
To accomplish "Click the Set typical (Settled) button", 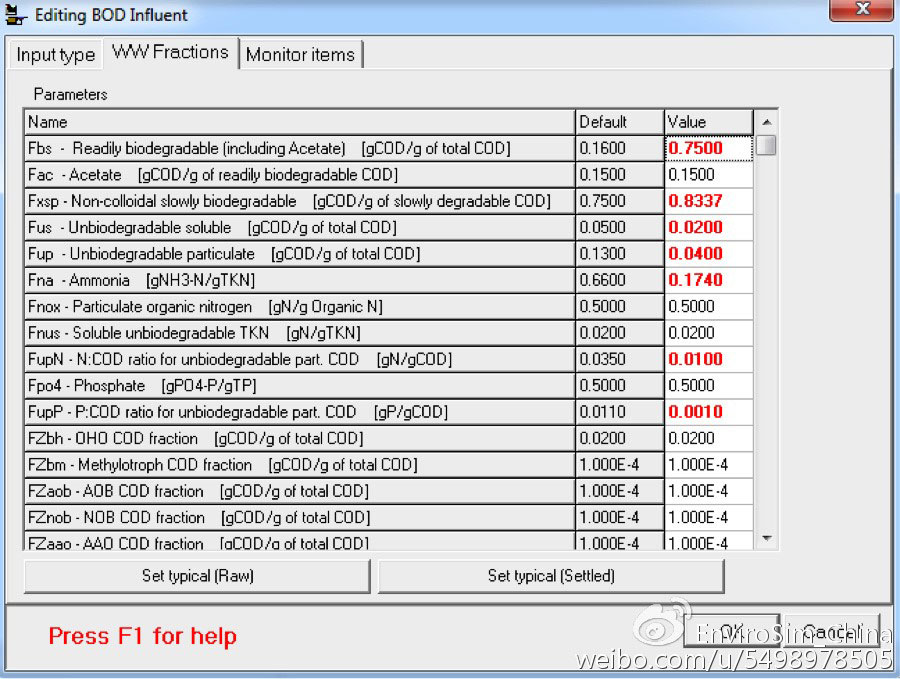I will point(551,576).
